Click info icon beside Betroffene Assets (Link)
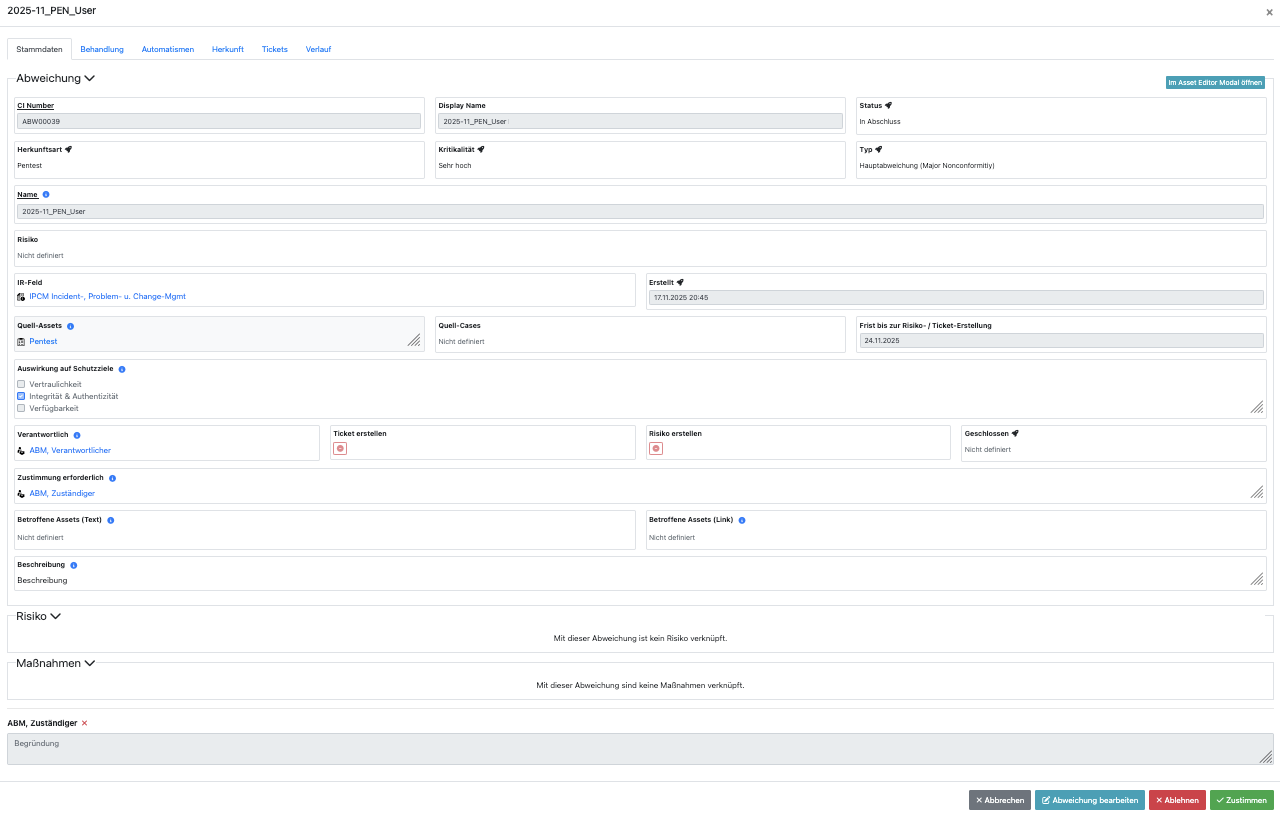Viewport: 1280px width, 816px height. coord(742,520)
